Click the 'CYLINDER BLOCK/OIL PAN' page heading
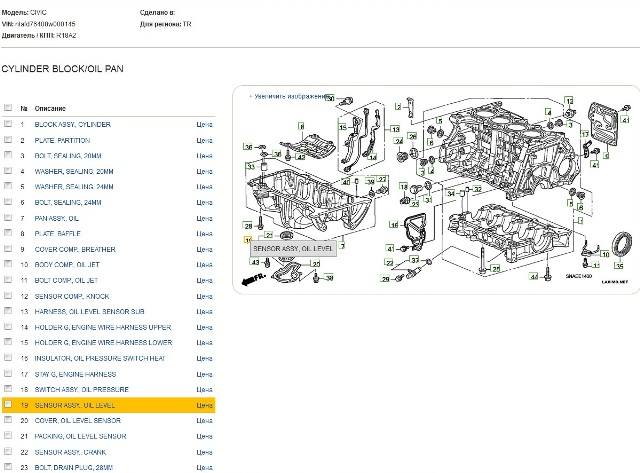The width and height of the screenshot is (640, 473). click(62, 69)
